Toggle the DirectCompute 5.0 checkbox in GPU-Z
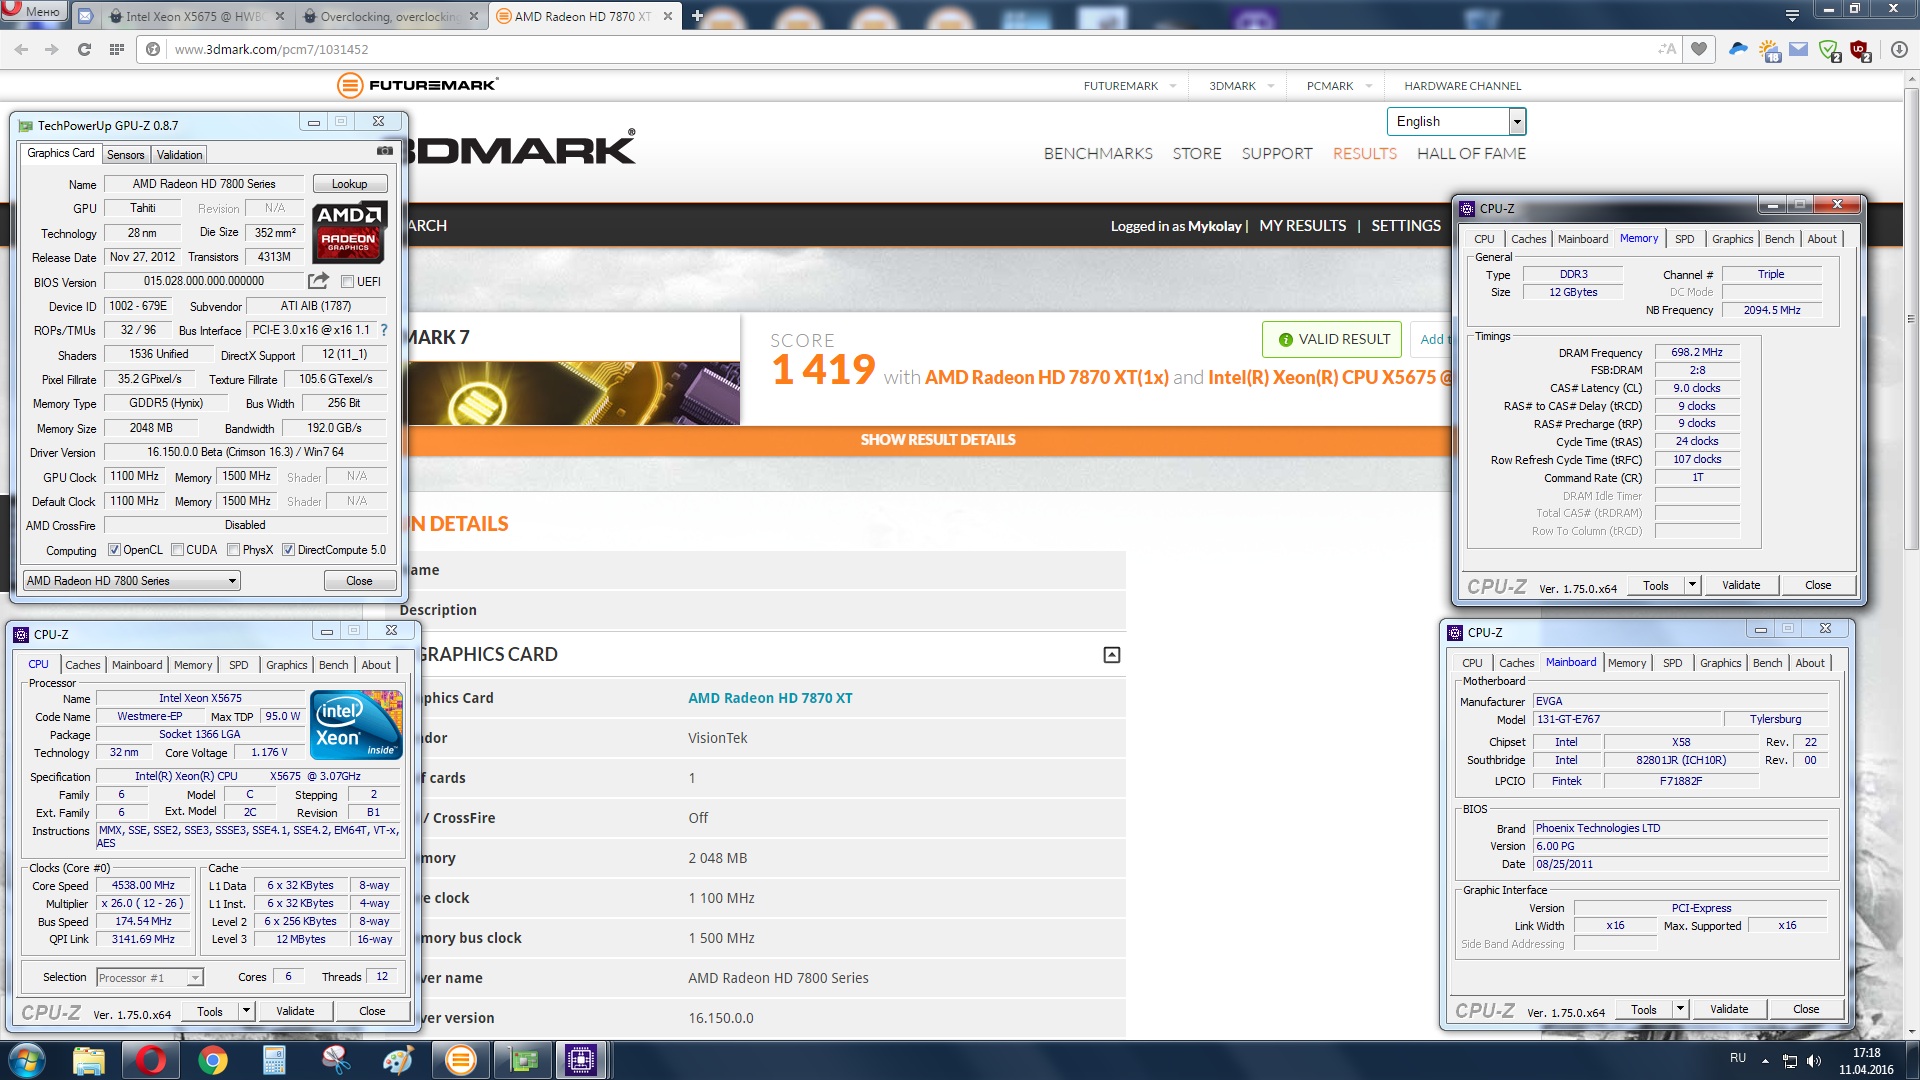Screen dimensions: 1920x1080 (x=288, y=550)
